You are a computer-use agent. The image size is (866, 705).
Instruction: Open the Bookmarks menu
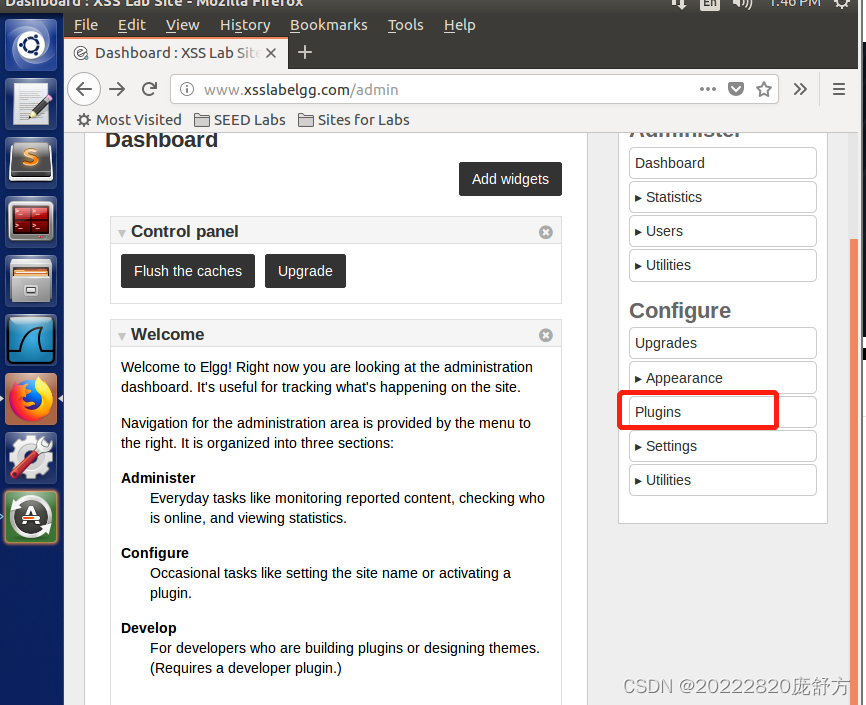[x=329, y=25]
